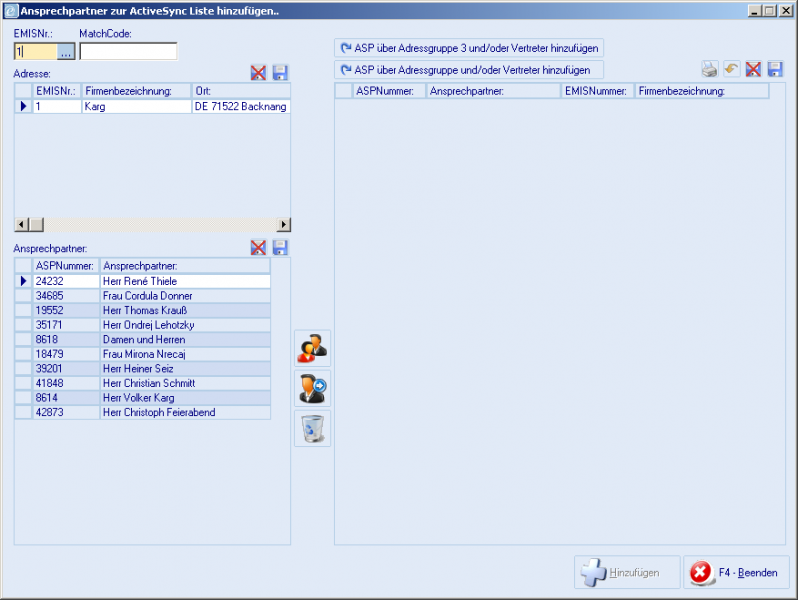Screen dimensions: 798x600
Task: Click the undo arrow icon above right grid
Action: point(731,69)
